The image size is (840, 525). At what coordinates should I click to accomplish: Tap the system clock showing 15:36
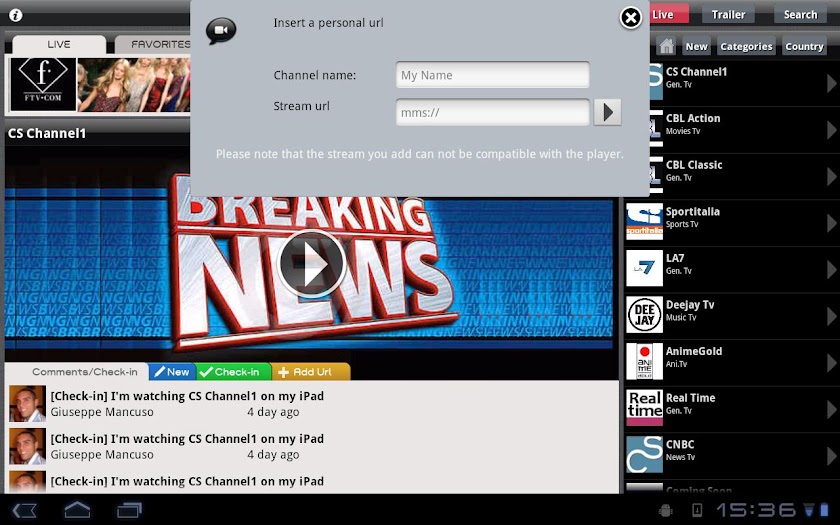756,509
